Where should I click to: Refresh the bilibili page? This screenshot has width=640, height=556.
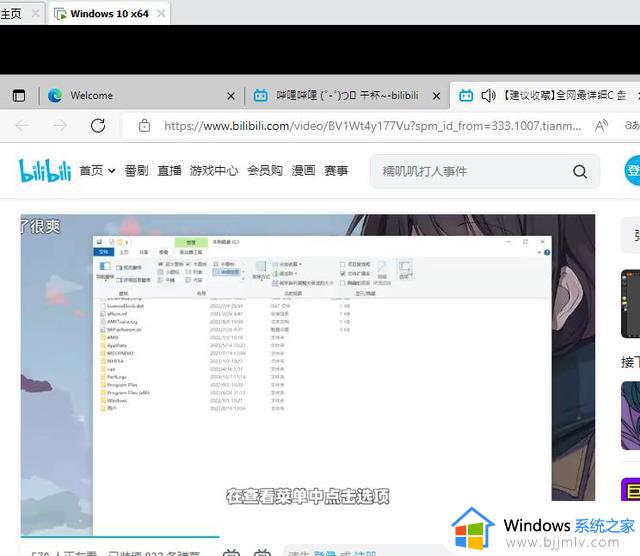[98, 126]
